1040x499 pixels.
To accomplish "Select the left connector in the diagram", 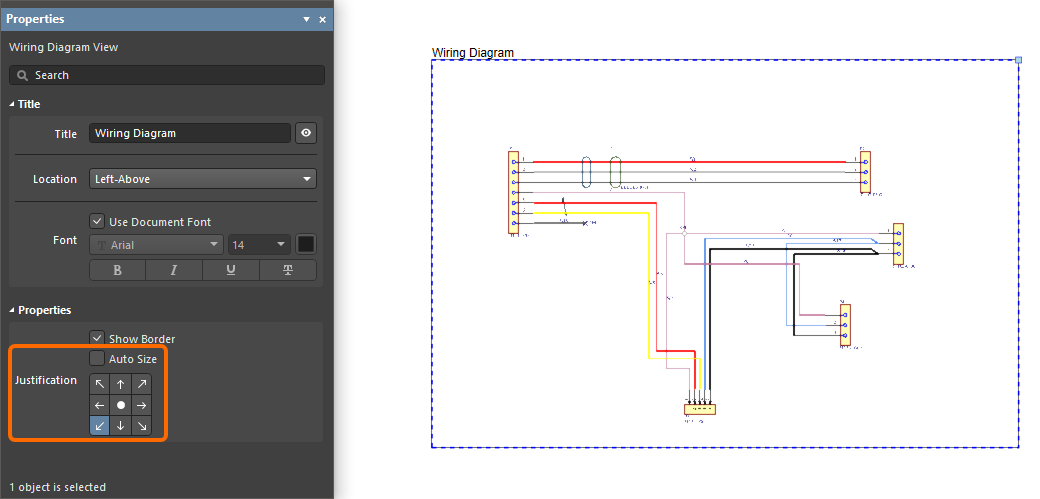I will pyautogui.click(x=513, y=192).
